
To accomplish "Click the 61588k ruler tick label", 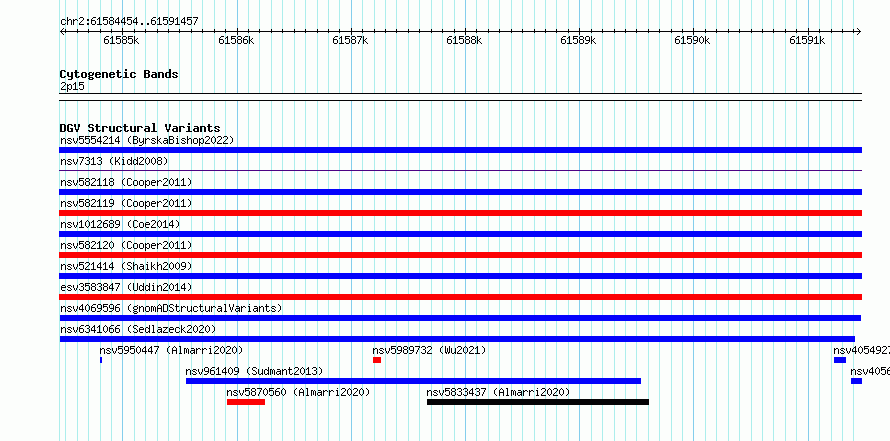I will [x=464, y=40].
